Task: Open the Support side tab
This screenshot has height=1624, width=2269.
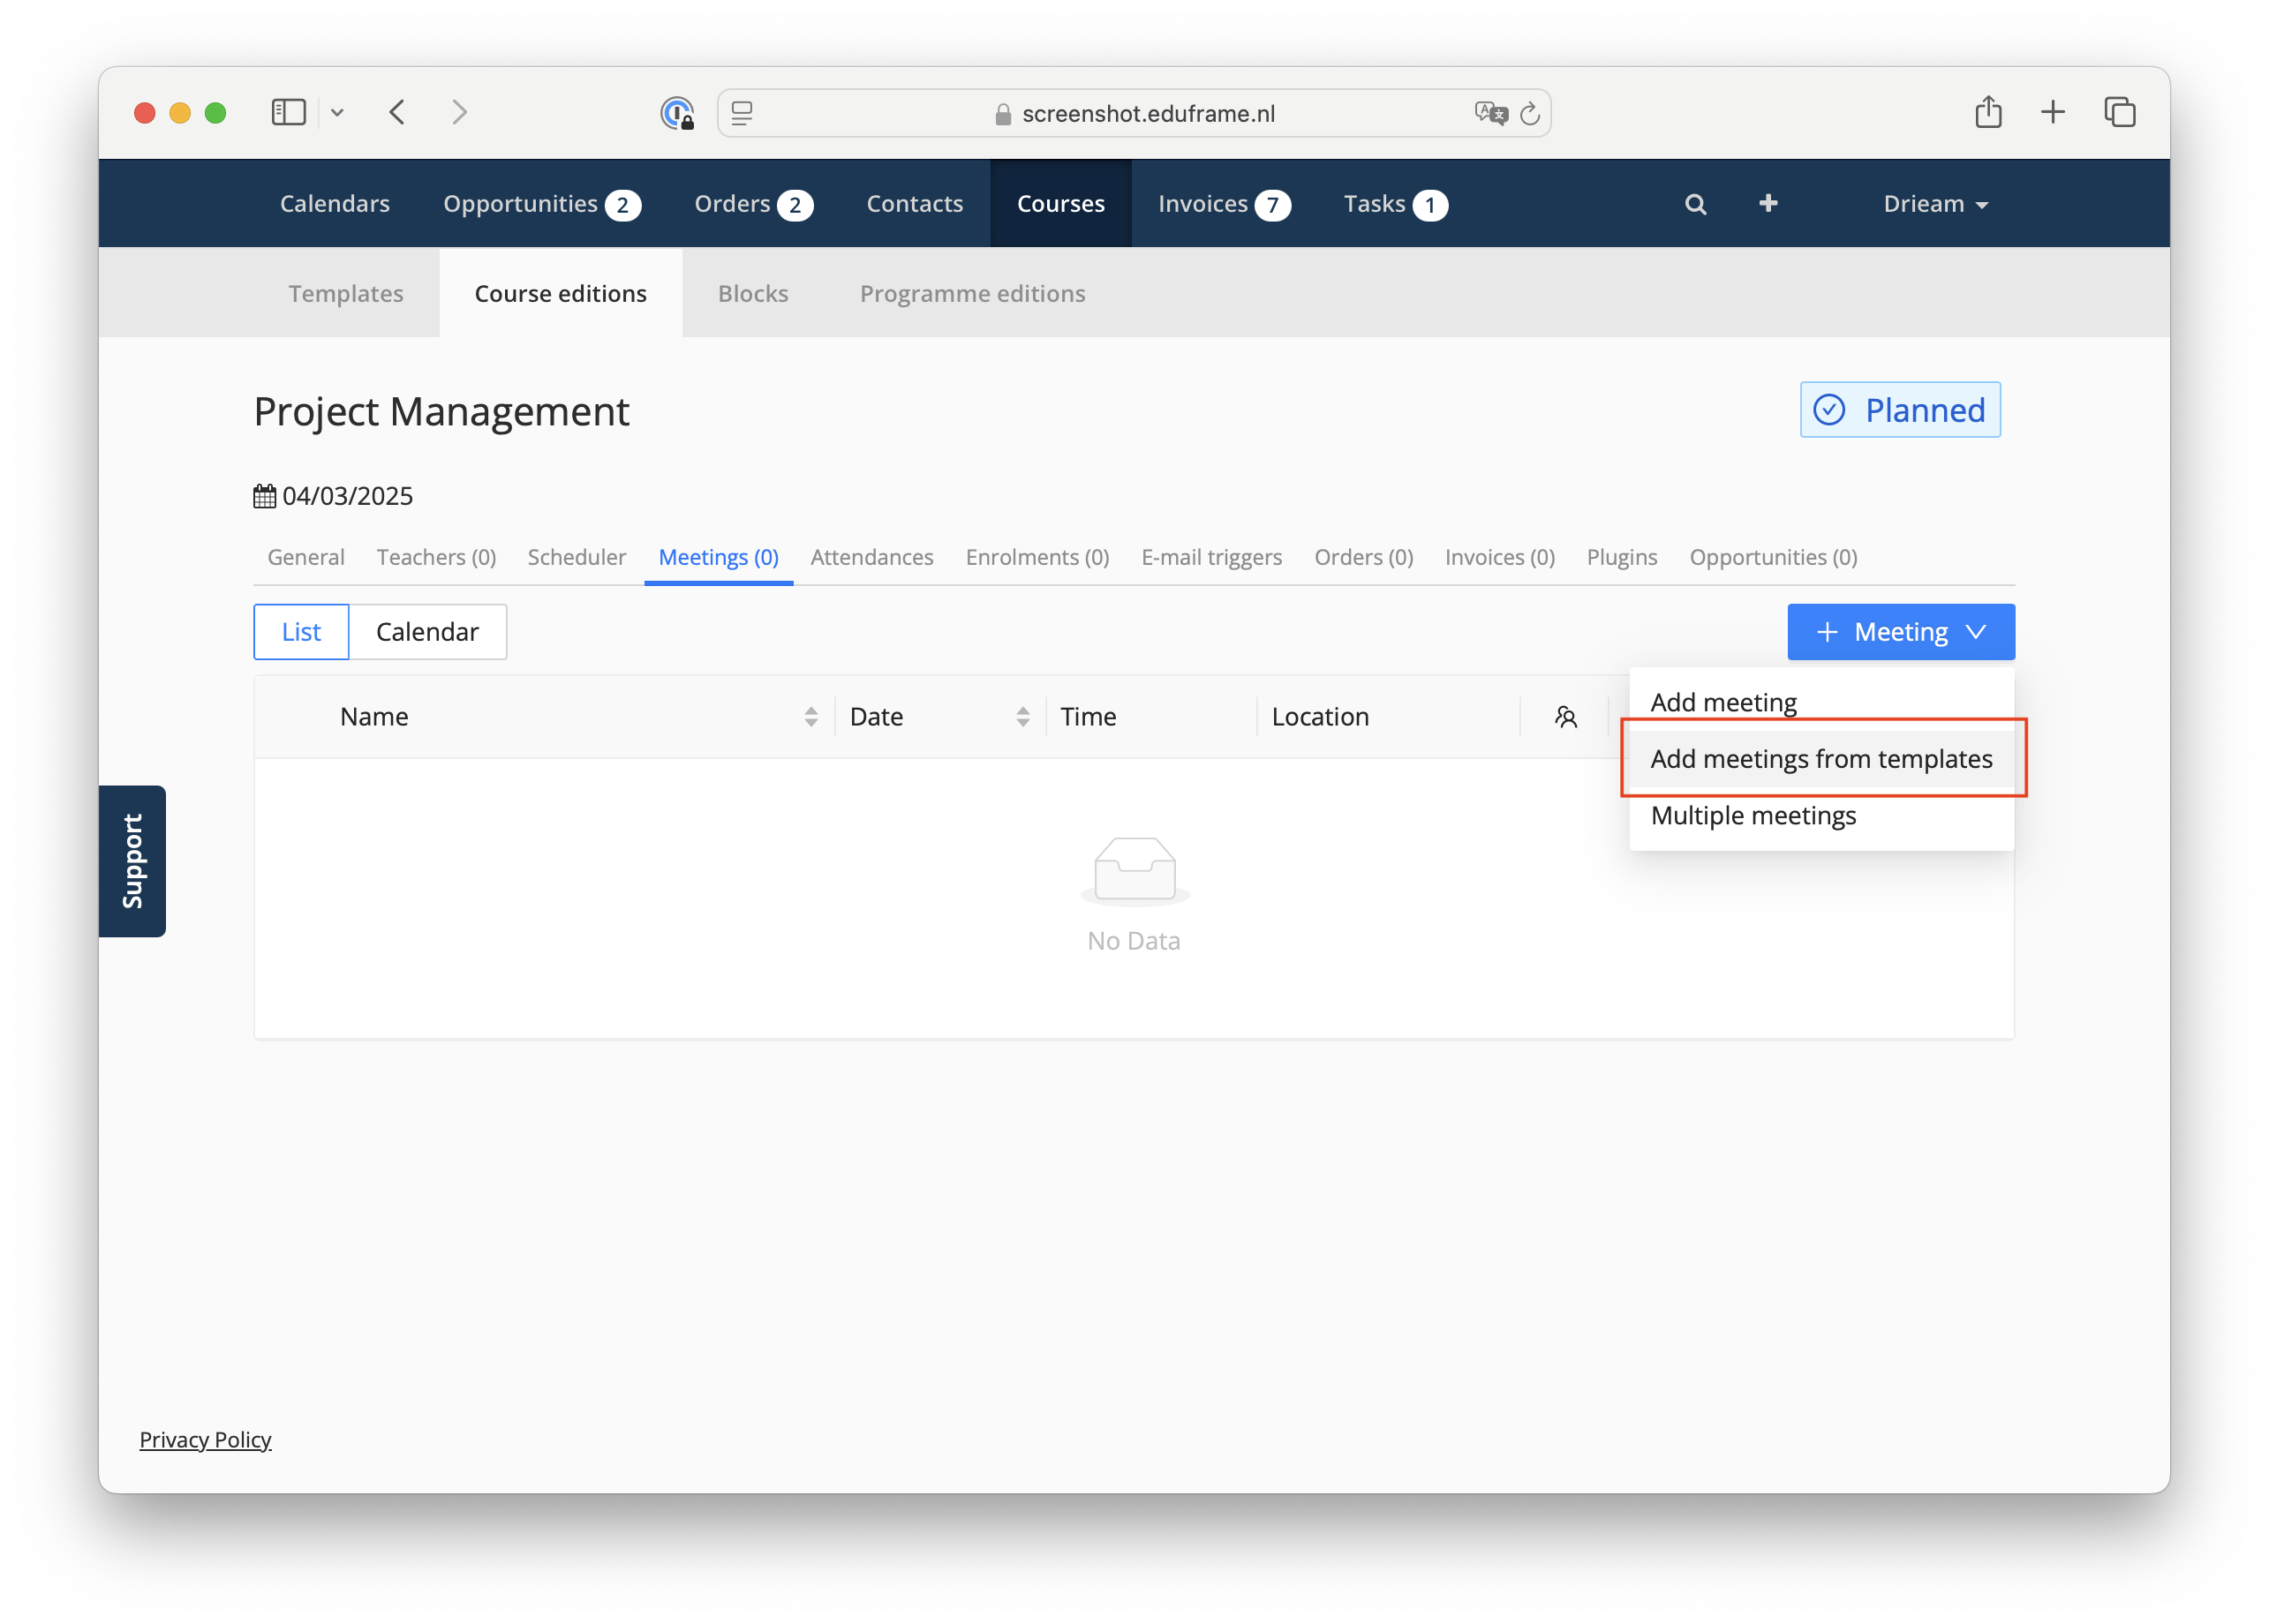Action: pyautogui.click(x=132, y=861)
